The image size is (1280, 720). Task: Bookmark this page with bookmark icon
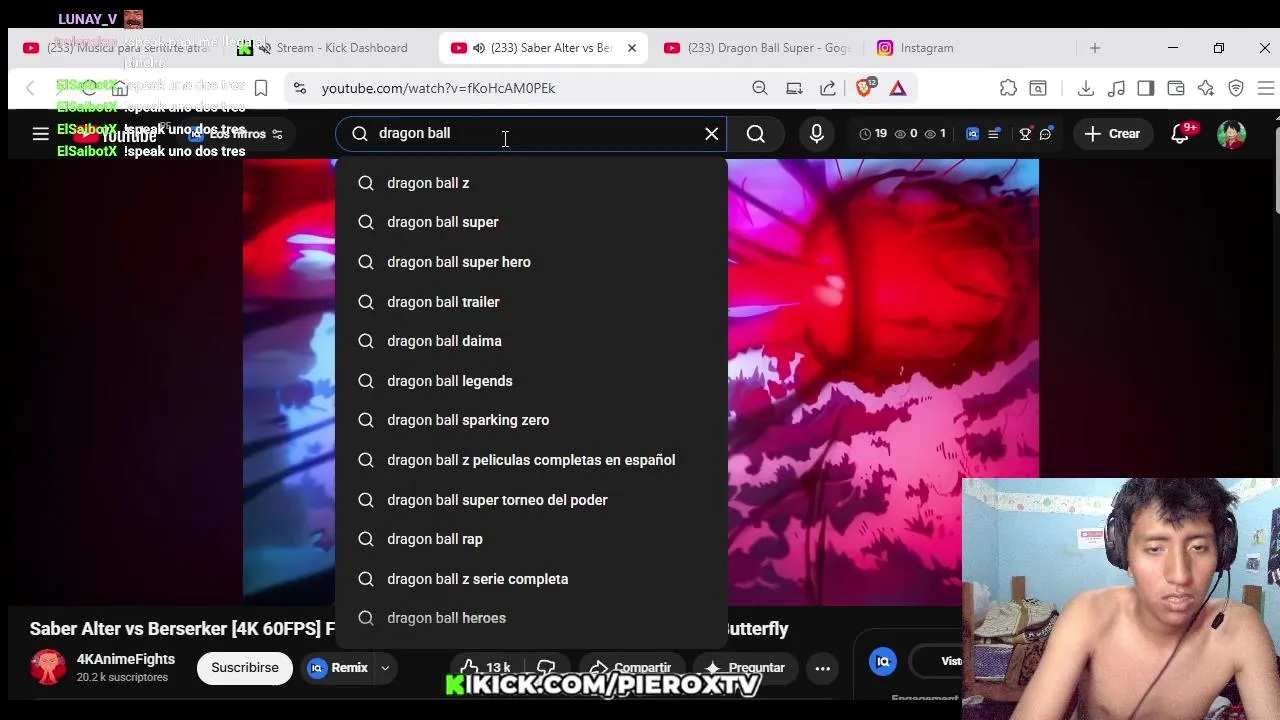pyautogui.click(x=261, y=88)
